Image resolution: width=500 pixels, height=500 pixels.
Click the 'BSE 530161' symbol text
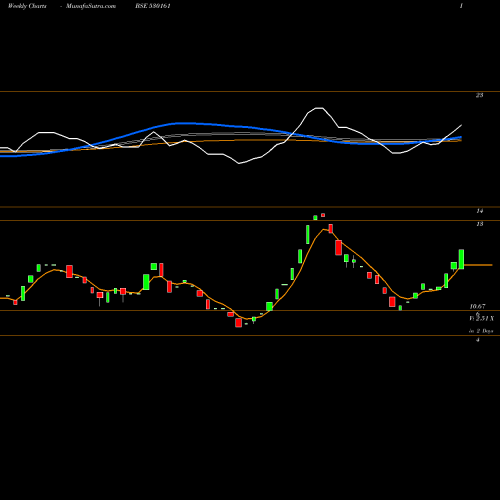[153, 6]
